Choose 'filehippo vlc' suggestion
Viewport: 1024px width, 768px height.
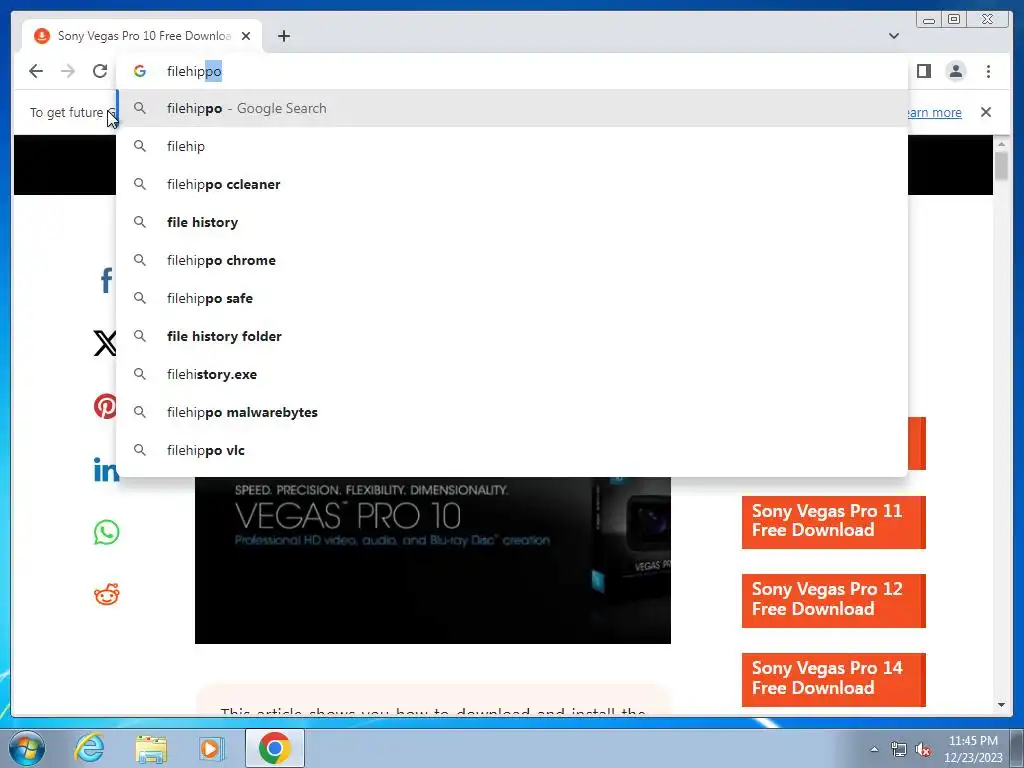point(512,450)
